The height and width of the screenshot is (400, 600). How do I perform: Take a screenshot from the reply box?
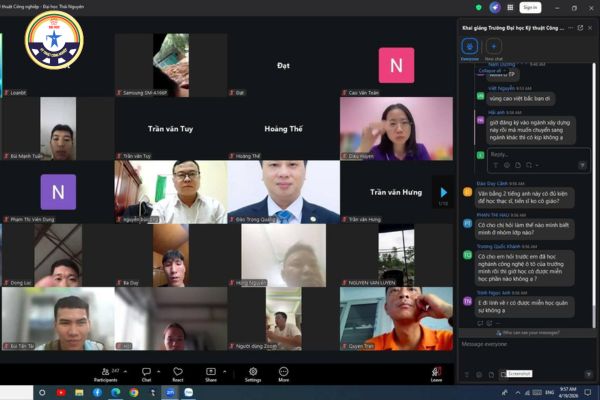(x=529, y=165)
